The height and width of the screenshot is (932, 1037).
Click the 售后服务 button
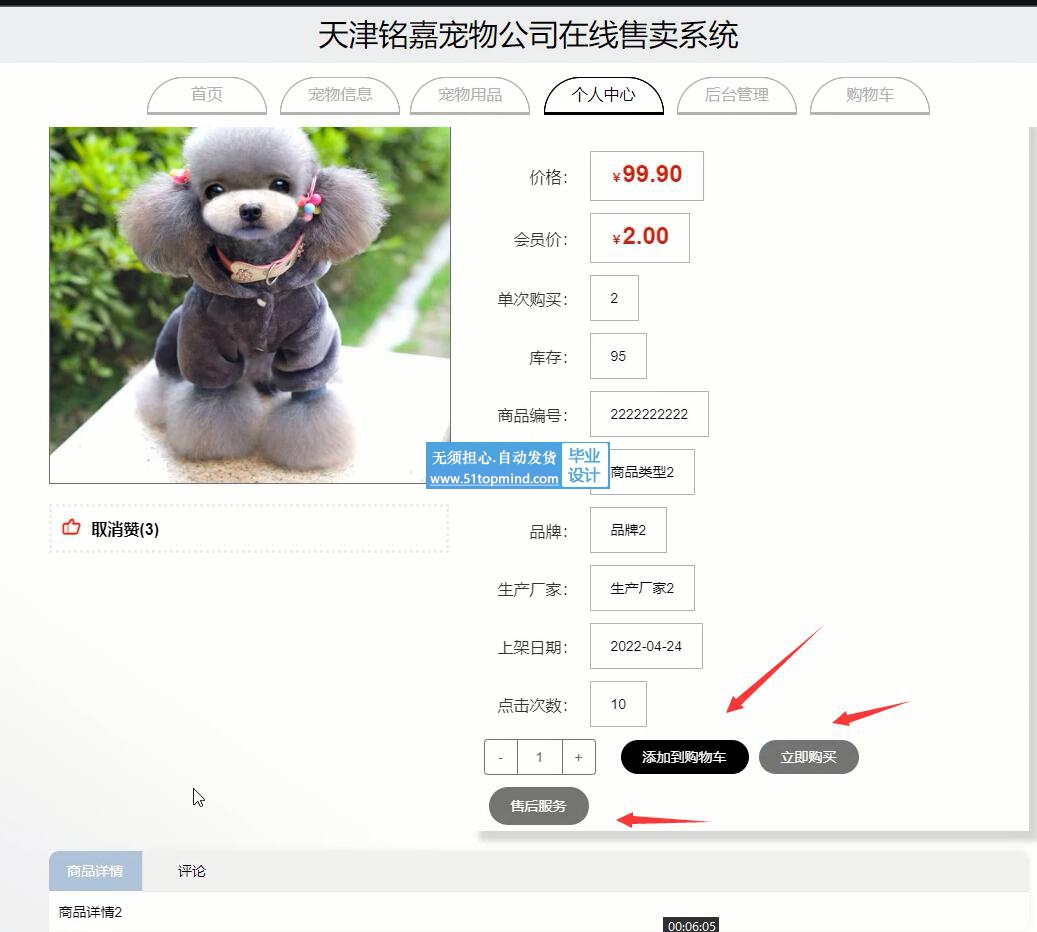point(538,806)
